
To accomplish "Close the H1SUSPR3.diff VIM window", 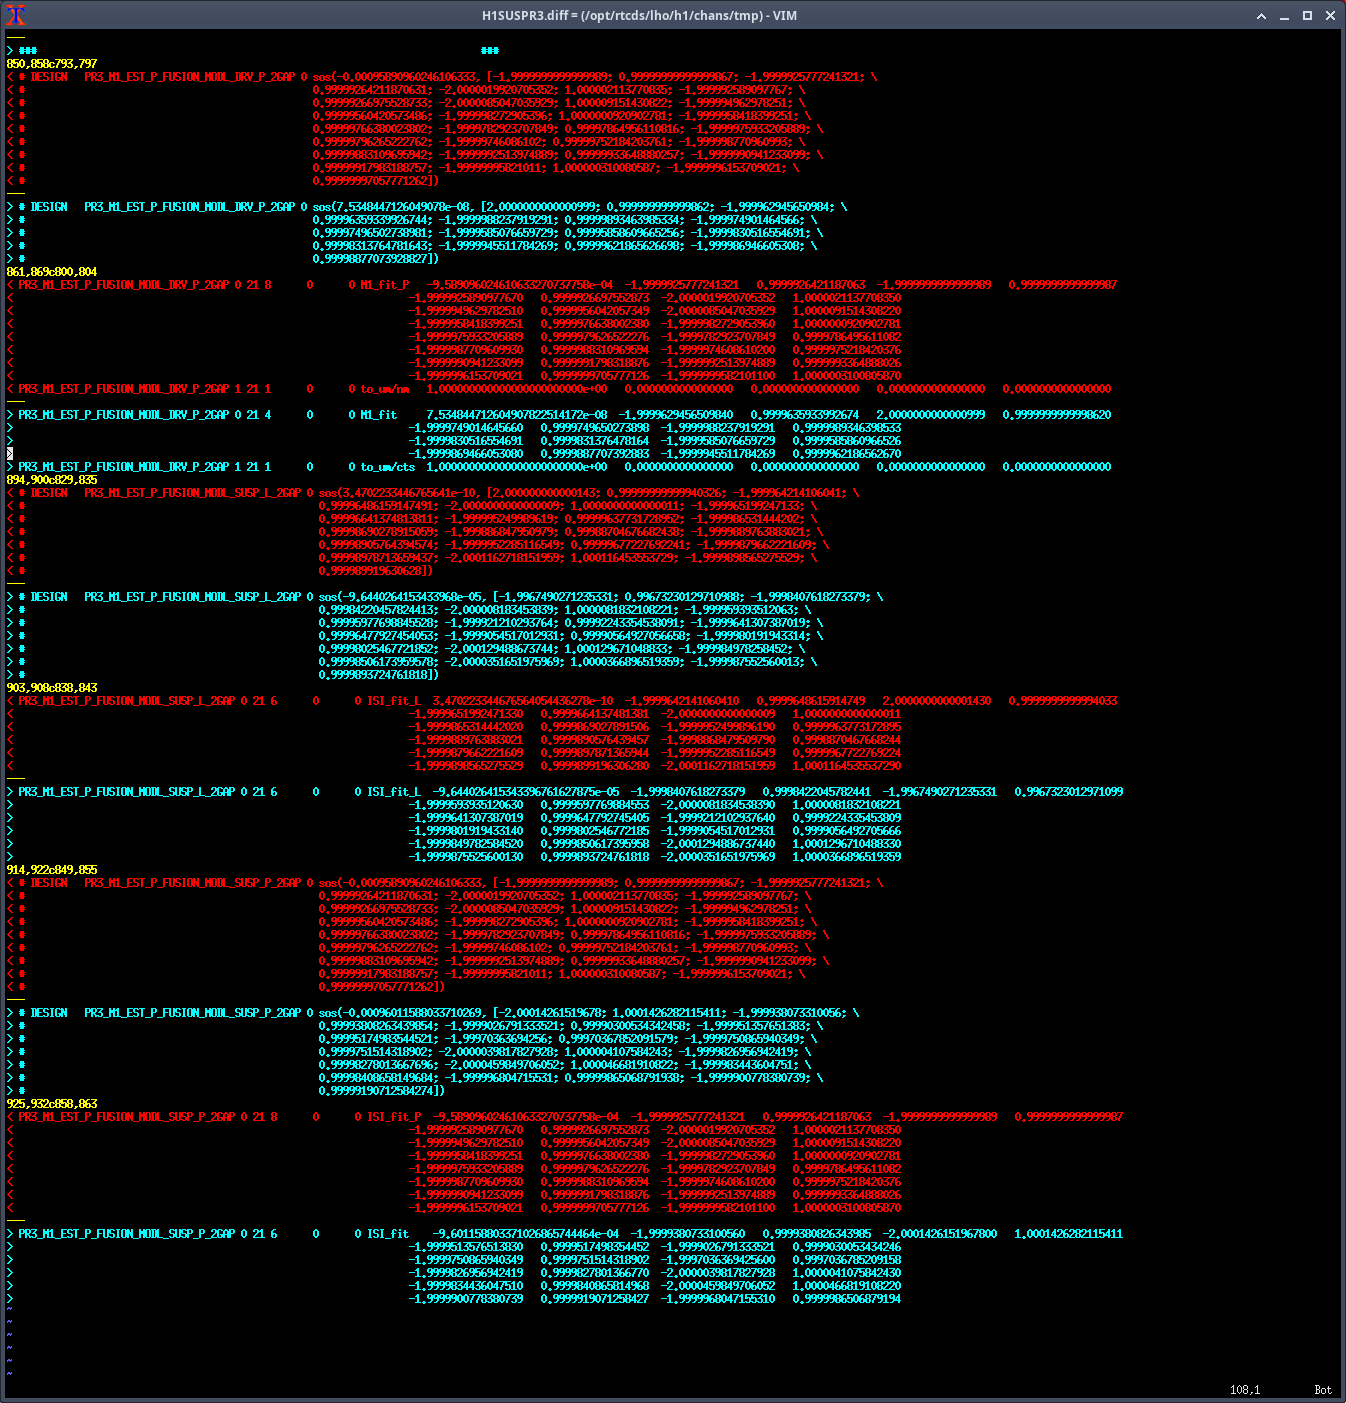I will 1330,16.
